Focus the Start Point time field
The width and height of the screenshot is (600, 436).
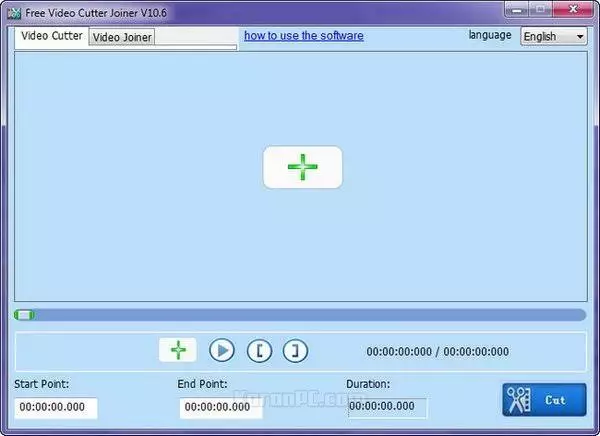(x=56, y=408)
